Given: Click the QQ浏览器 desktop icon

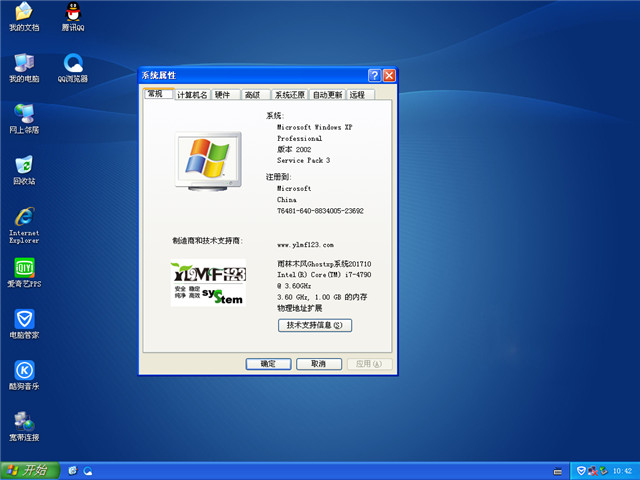Looking at the screenshot, I should tap(73, 68).
